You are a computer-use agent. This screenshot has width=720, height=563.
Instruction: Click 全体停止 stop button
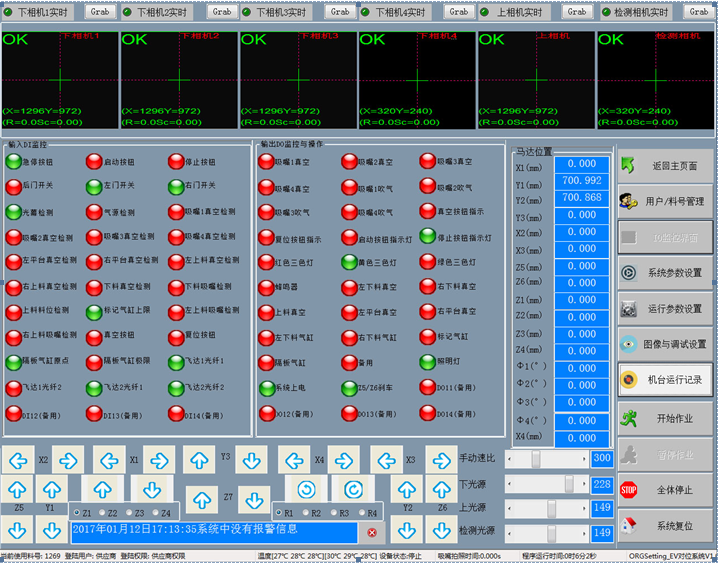point(666,490)
